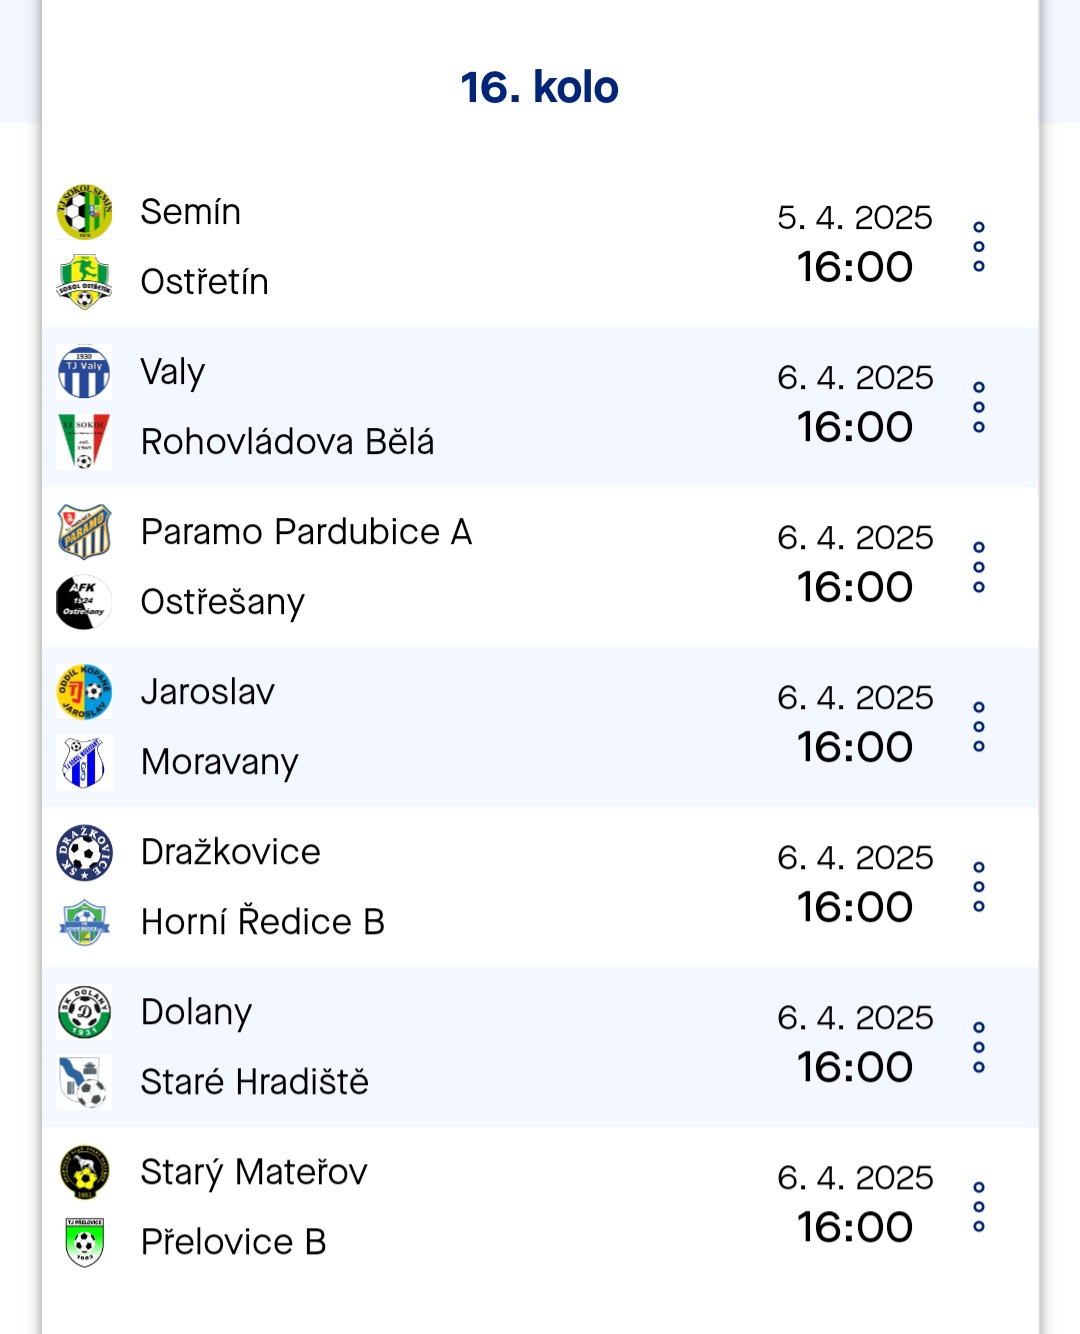
Task: Select the Jaroslav club emblem
Action: pos(84,692)
